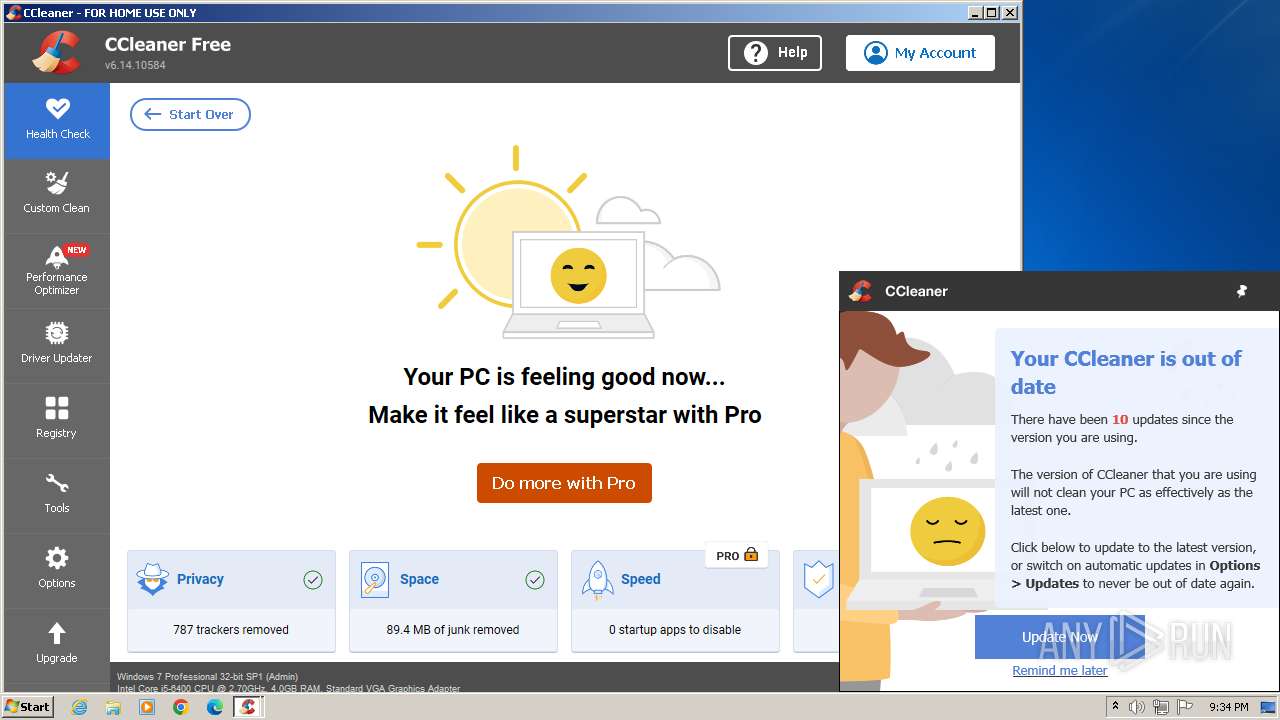This screenshot has width=1280, height=720.
Task: Click the Space green checkmark
Action: pos(535,580)
